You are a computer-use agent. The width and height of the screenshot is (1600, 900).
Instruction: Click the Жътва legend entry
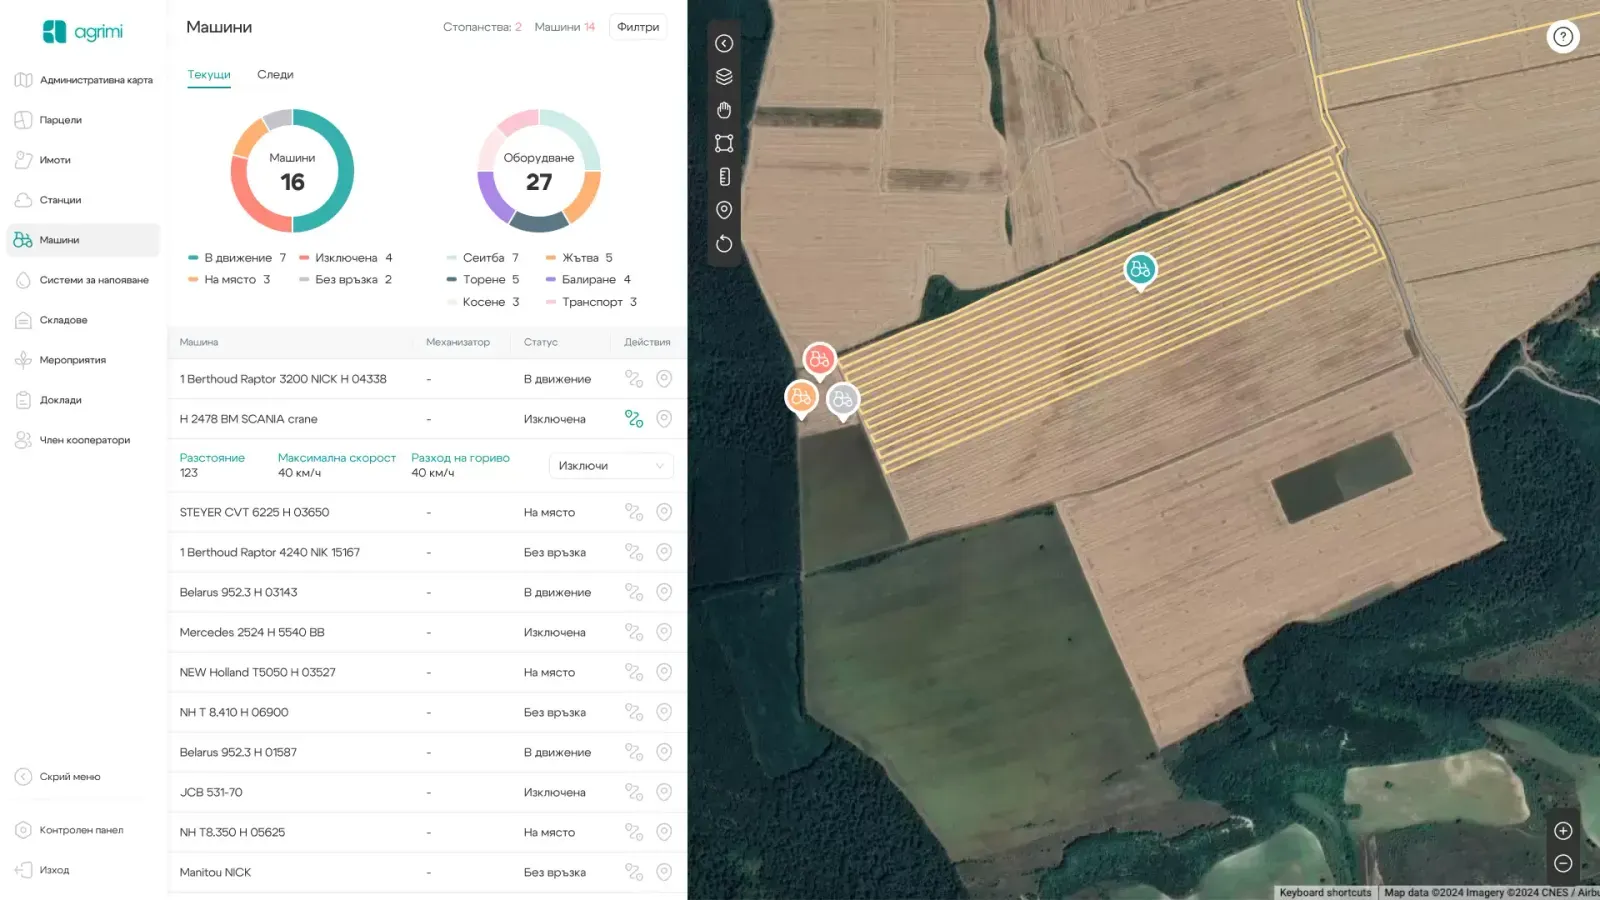(x=579, y=258)
